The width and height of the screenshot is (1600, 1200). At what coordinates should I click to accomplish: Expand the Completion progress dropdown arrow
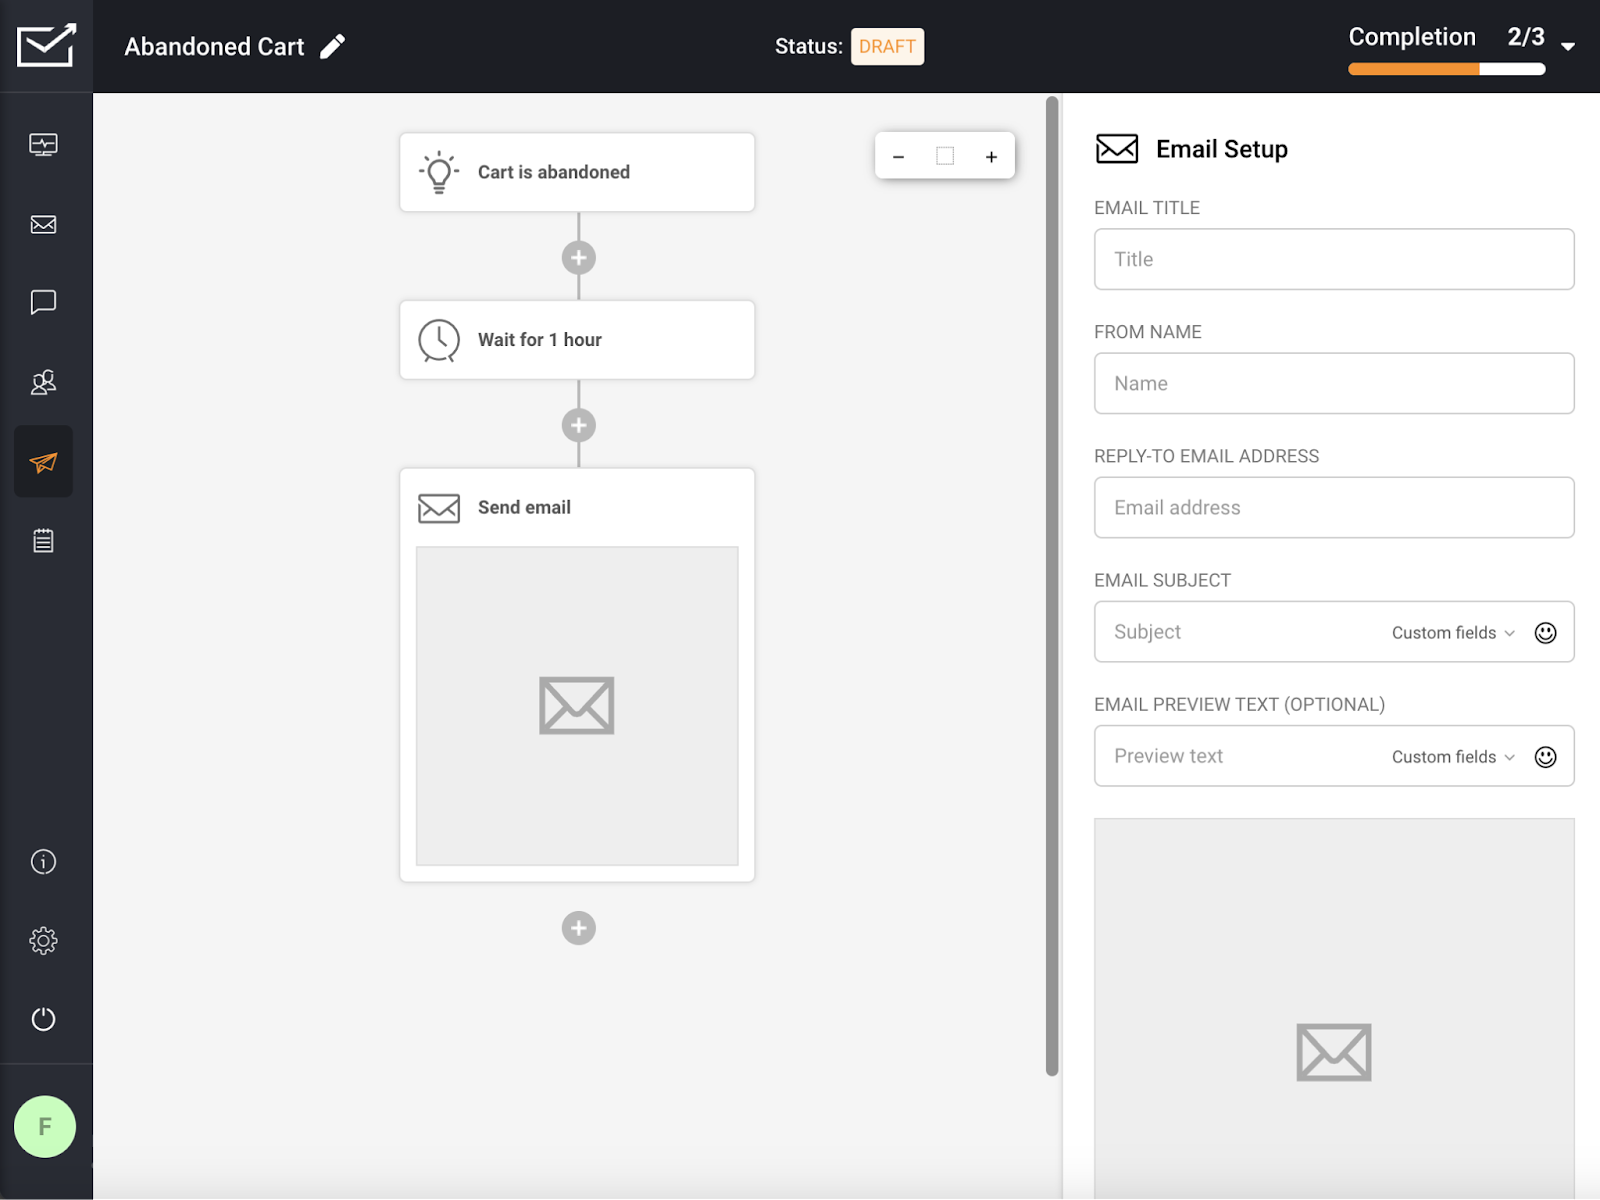click(1570, 45)
